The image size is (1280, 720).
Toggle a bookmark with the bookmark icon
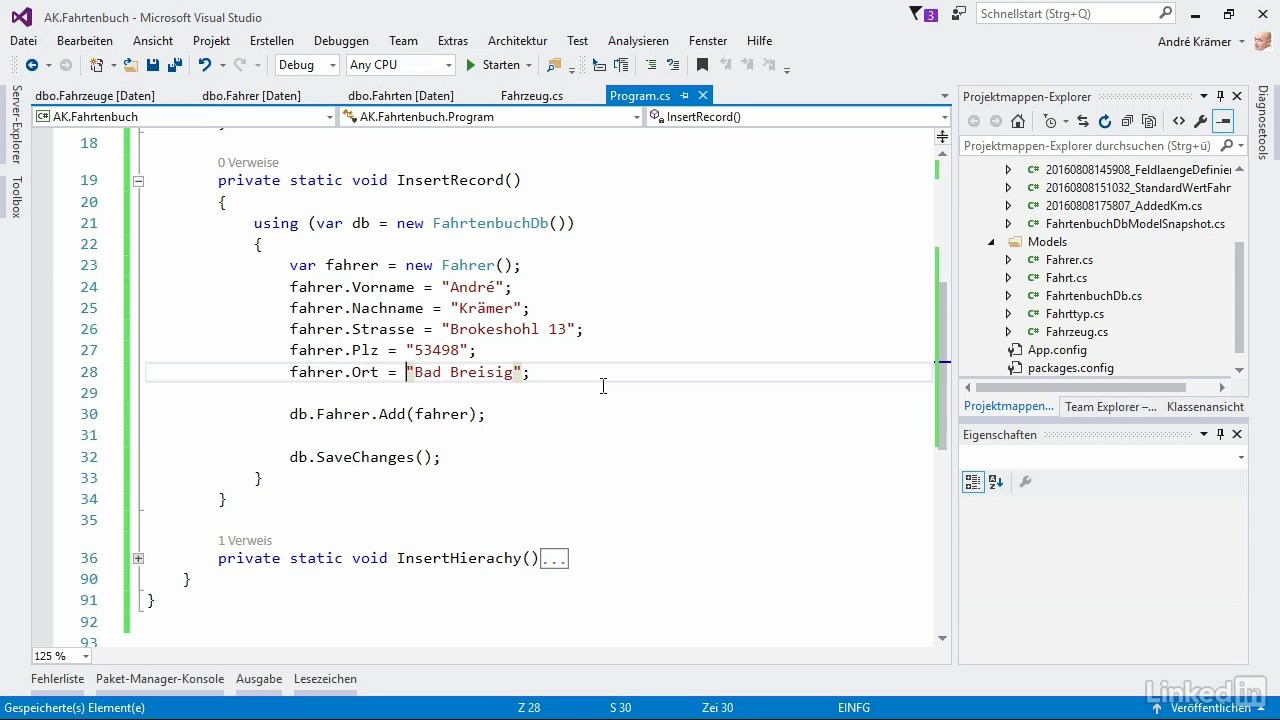(702, 65)
